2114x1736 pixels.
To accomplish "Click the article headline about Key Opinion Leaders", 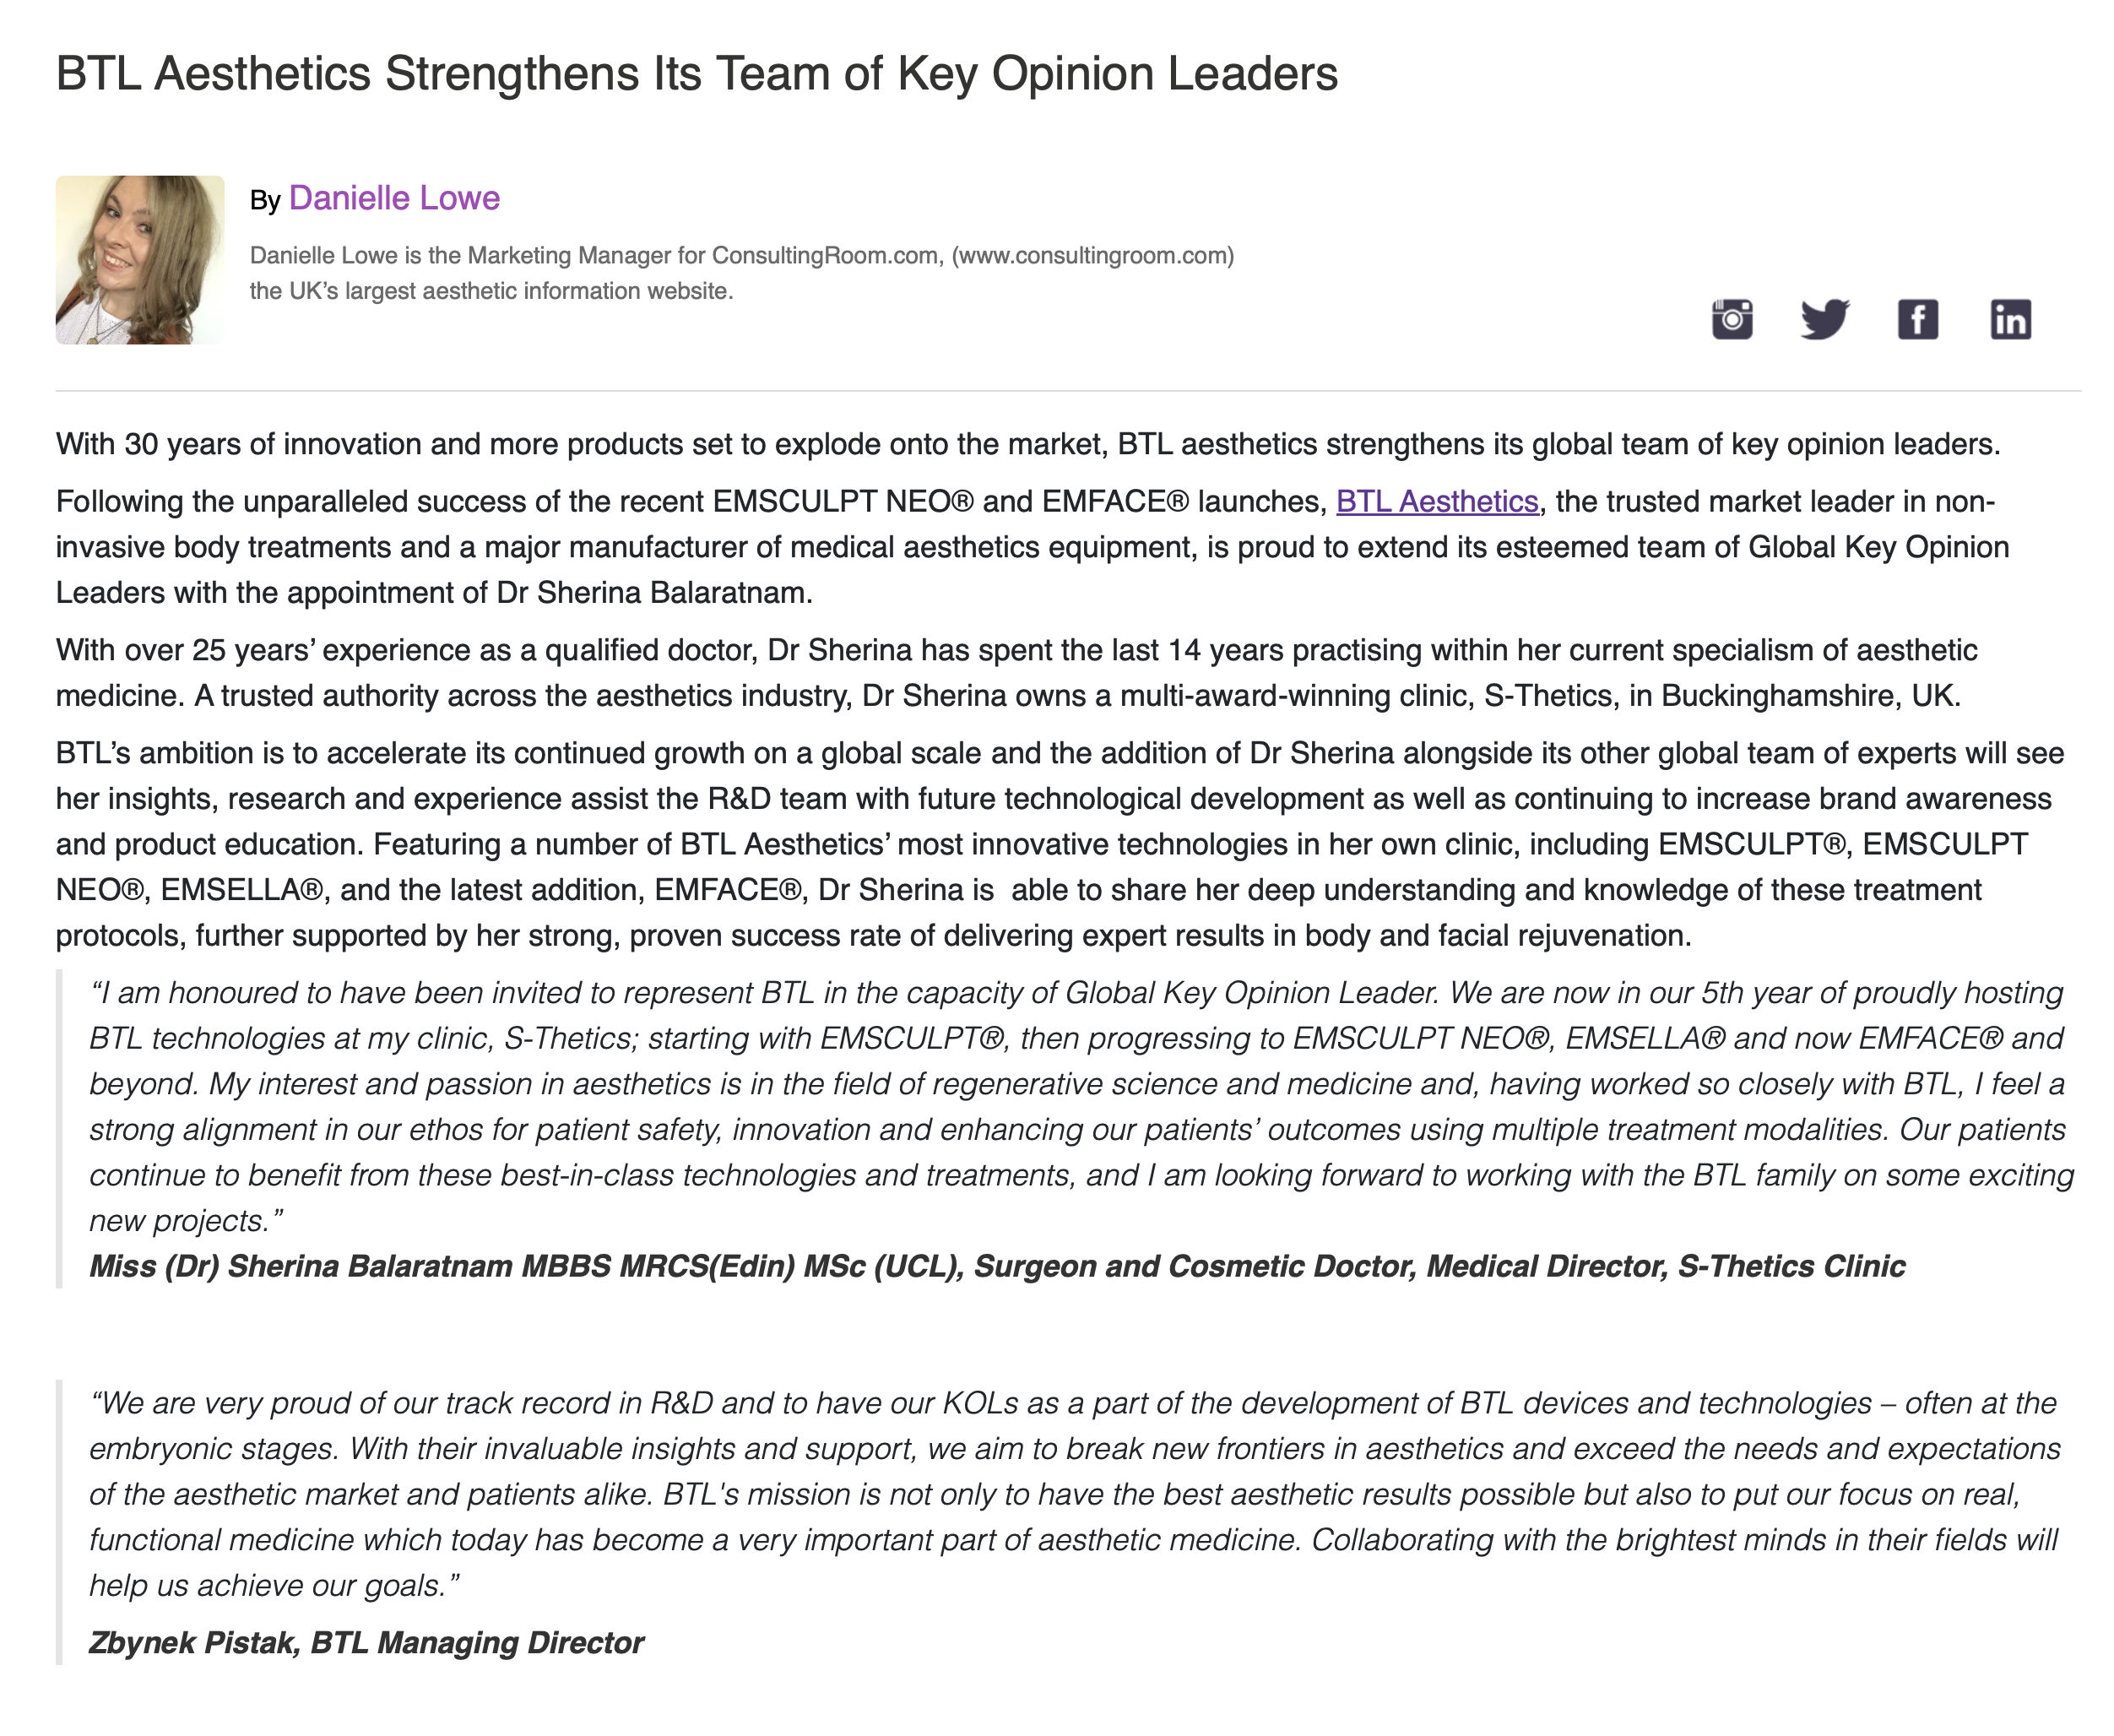I will tap(696, 73).
